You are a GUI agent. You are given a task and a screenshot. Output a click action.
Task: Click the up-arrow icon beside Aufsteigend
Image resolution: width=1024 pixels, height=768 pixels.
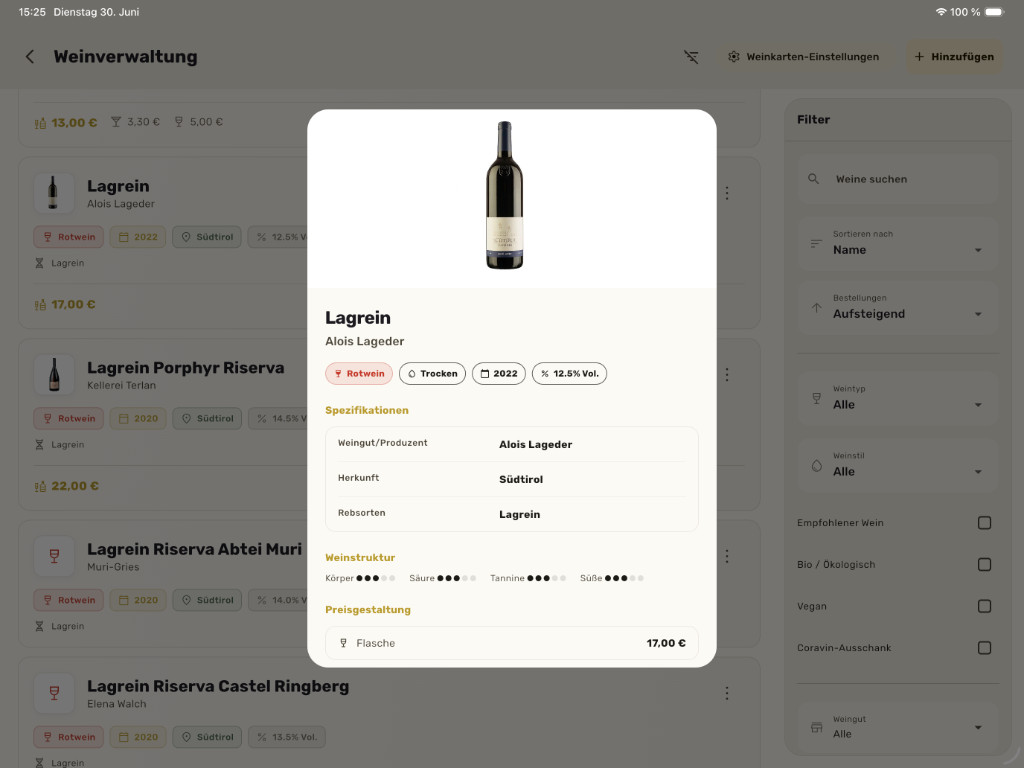click(x=816, y=308)
